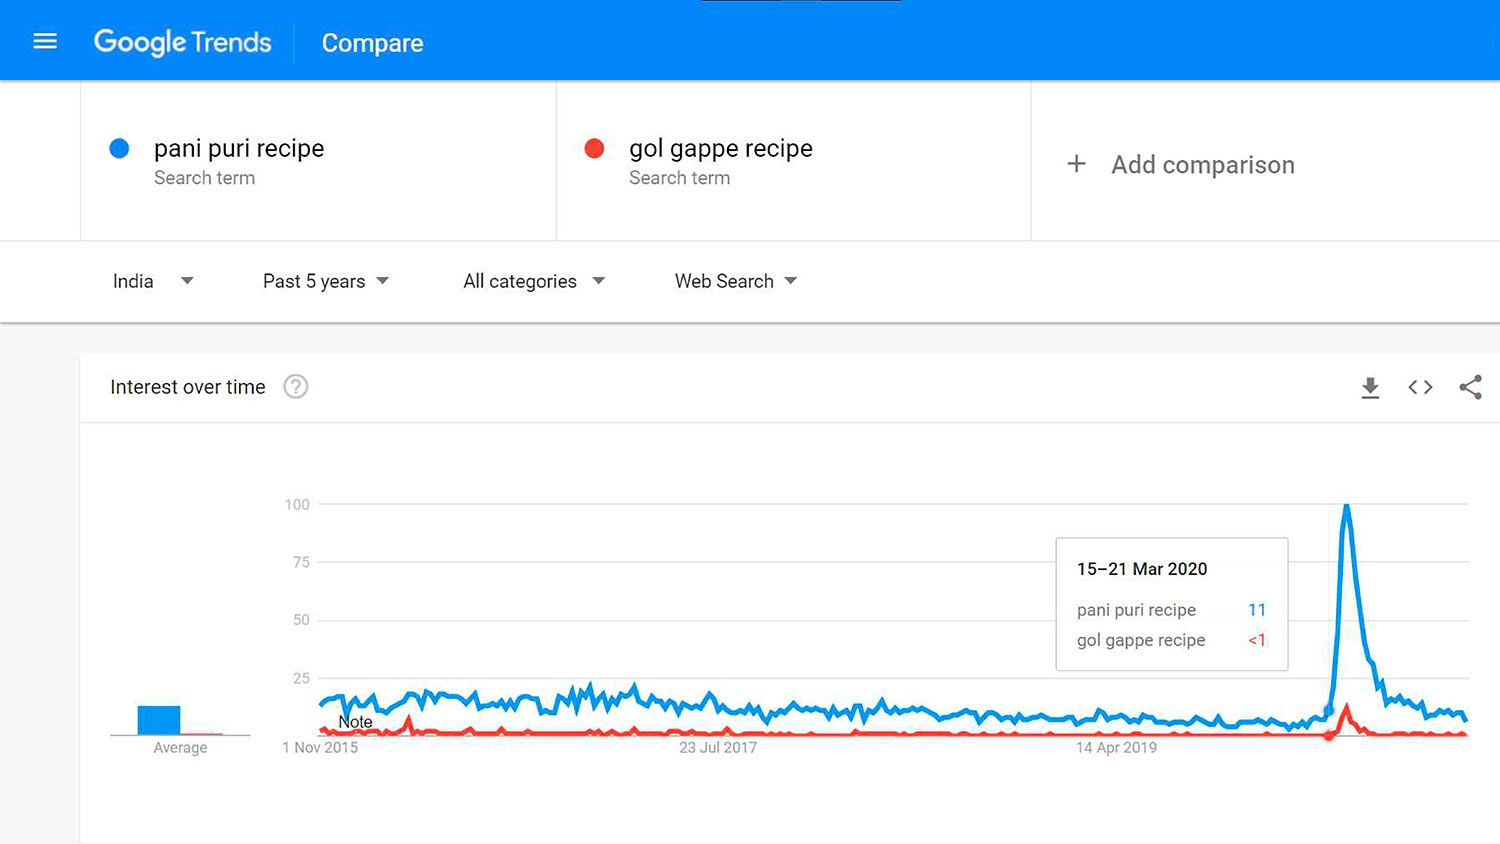Click the help icon beside Interest over time

click(x=296, y=387)
